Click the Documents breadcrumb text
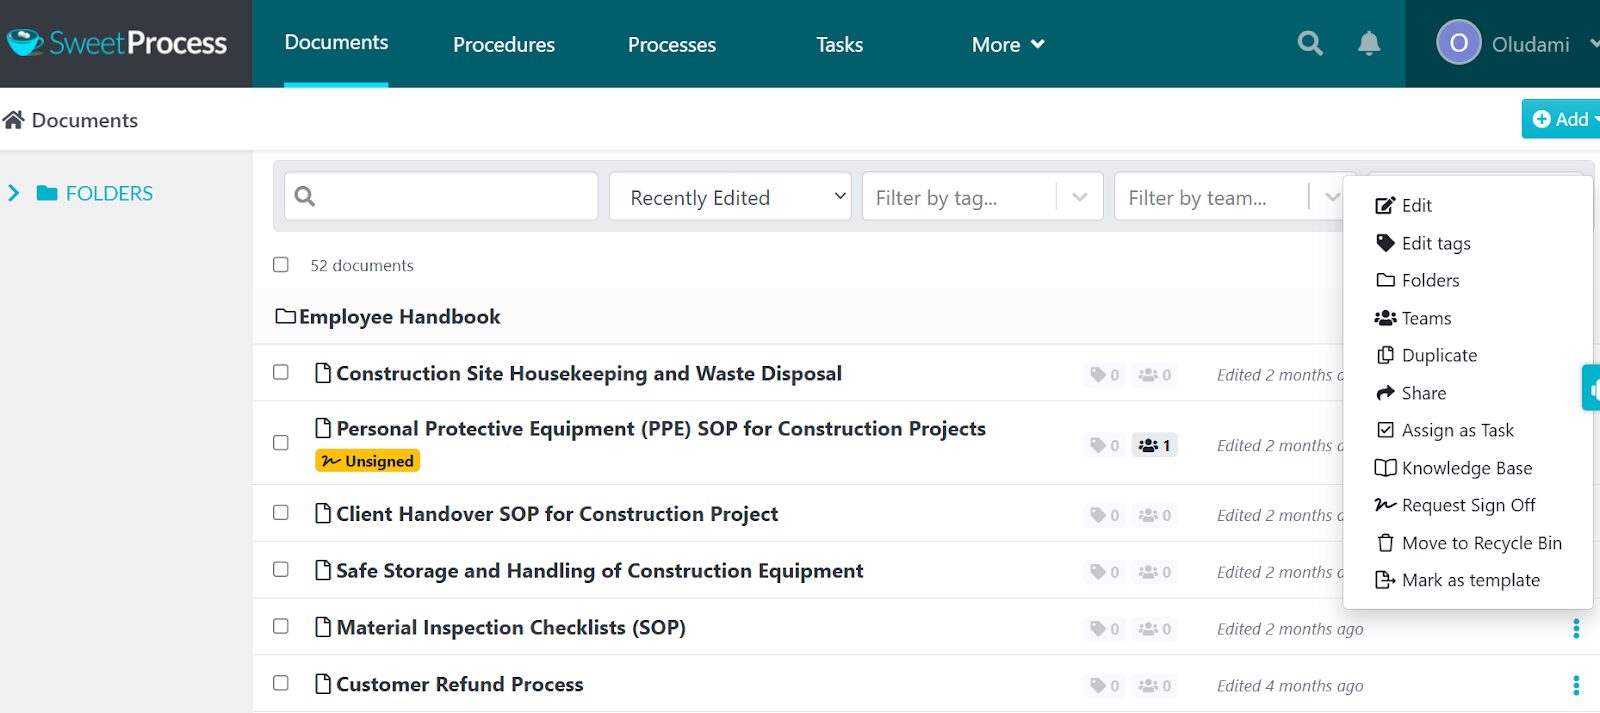1600x713 pixels. 85,120
